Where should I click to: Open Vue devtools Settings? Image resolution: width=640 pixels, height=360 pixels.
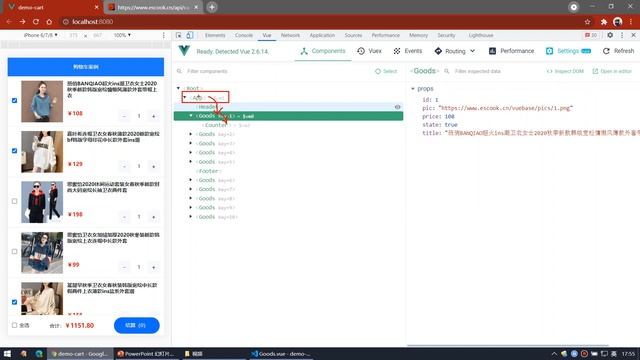coord(568,51)
